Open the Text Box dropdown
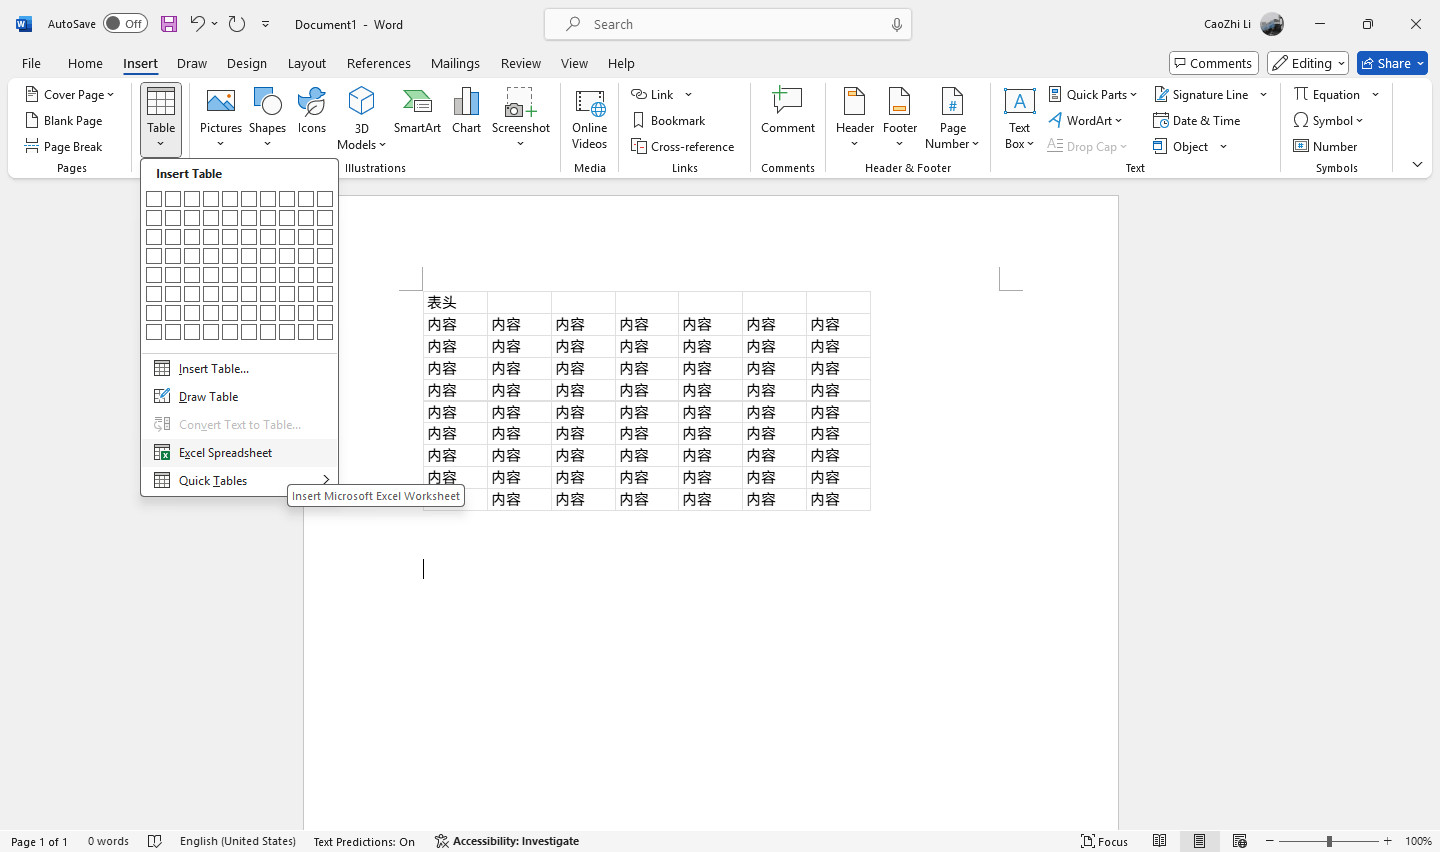Screen dimensions: 1440x852 tap(1019, 118)
